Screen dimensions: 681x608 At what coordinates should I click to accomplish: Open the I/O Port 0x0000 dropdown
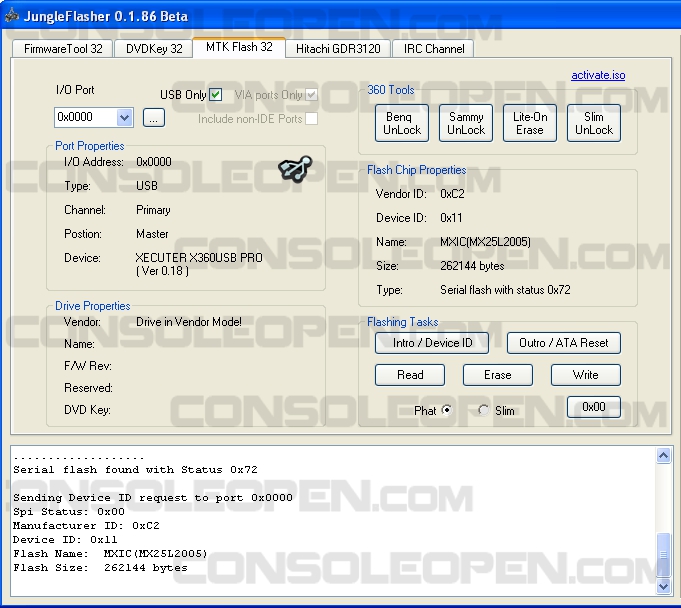[124, 117]
